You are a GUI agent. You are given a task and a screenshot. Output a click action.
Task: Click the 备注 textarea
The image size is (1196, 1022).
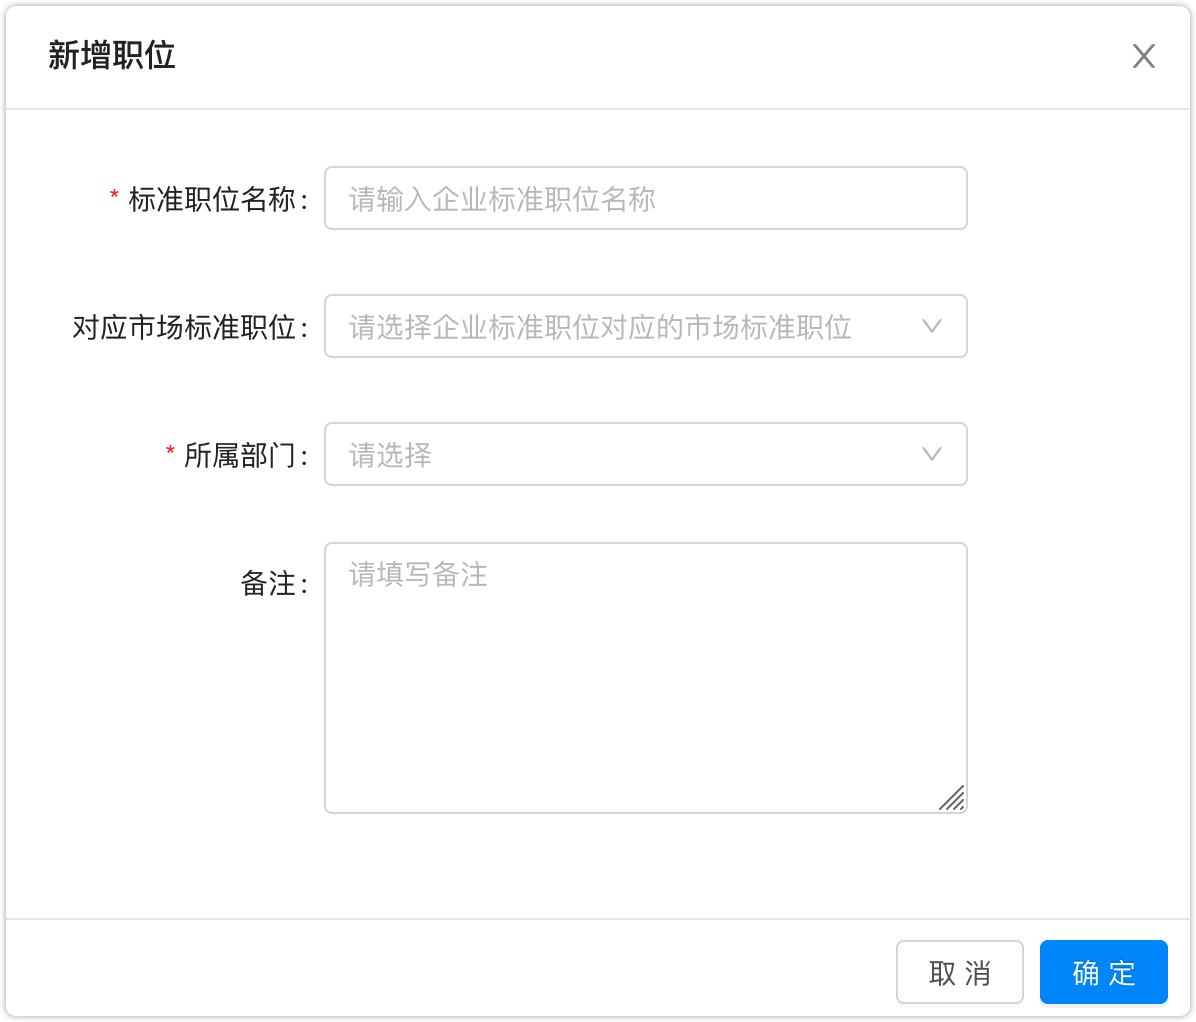coord(645,678)
